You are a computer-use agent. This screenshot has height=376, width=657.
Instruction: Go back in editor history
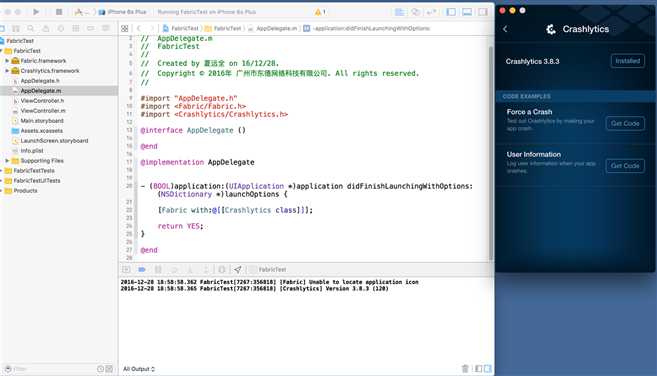pyautogui.click(x=139, y=29)
